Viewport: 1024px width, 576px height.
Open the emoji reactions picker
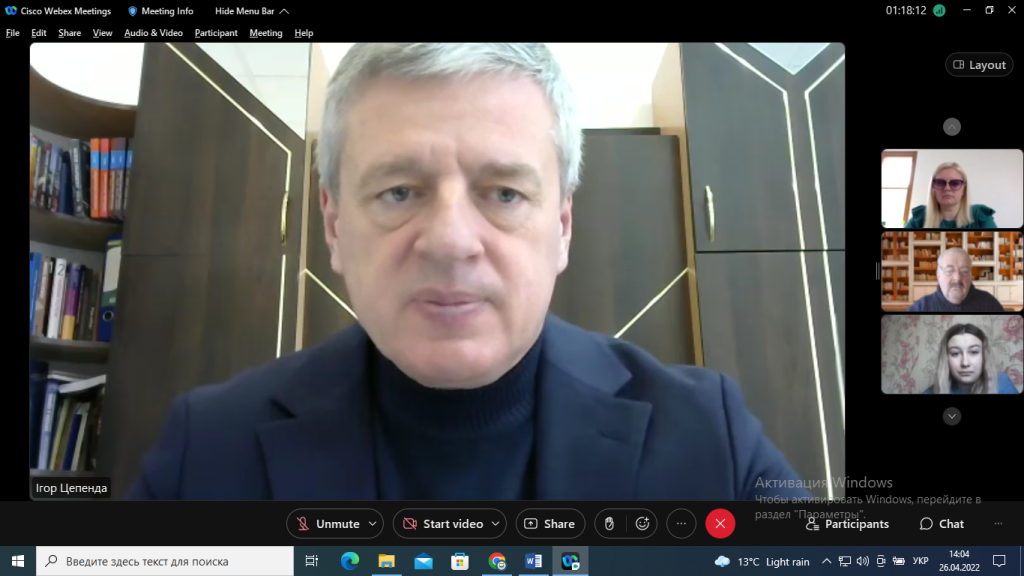point(642,524)
